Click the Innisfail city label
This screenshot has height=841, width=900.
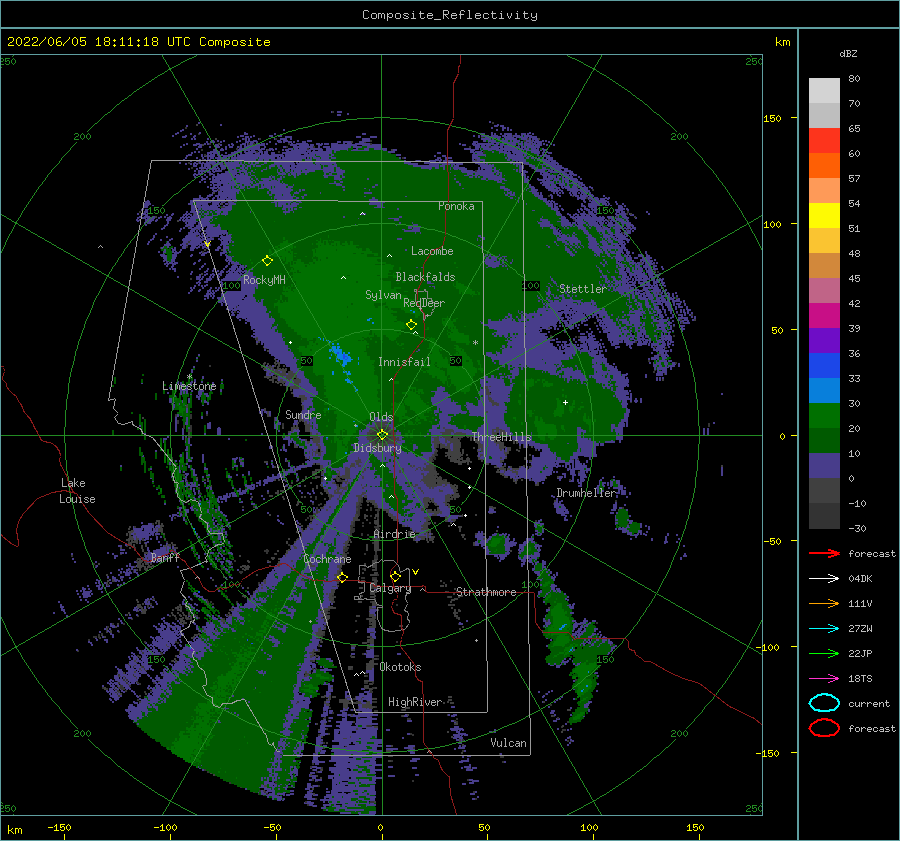(x=404, y=362)
